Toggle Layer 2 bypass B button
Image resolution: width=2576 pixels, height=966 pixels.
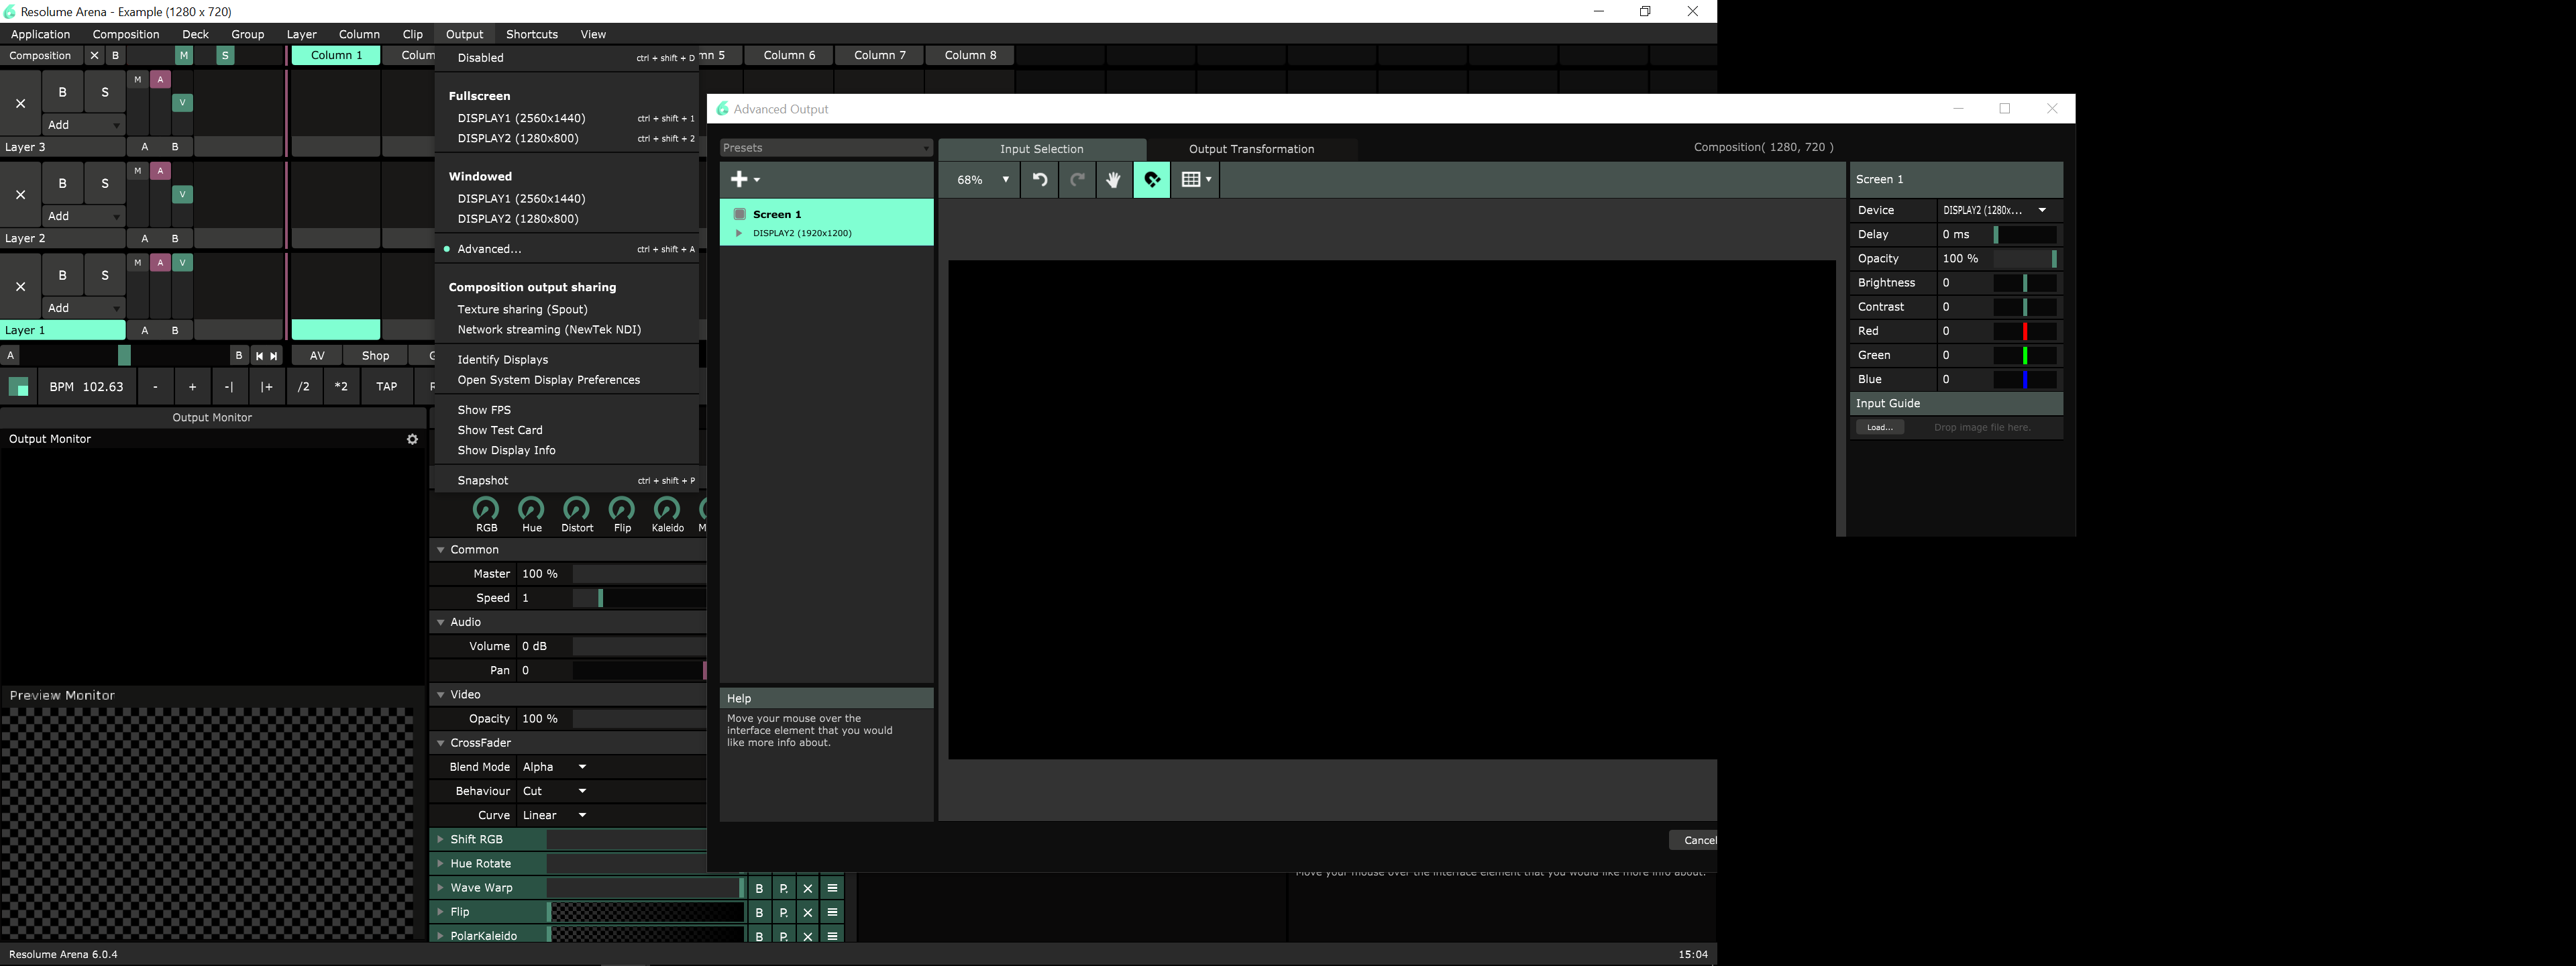point(63,183)
